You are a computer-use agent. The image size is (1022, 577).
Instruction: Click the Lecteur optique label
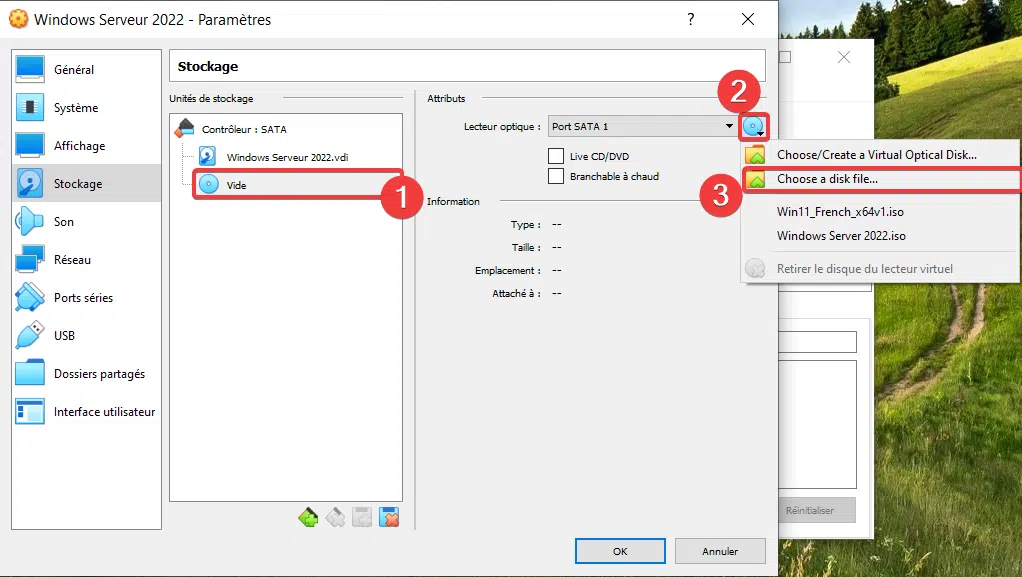[x=502, y=126]
